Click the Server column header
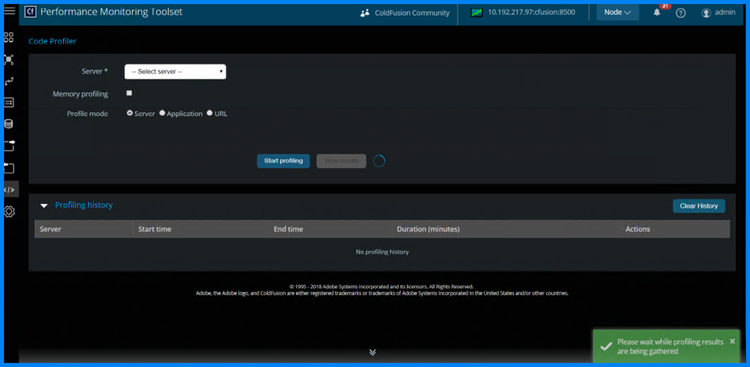Screen dimensions: 750x367 click(50, 229)
